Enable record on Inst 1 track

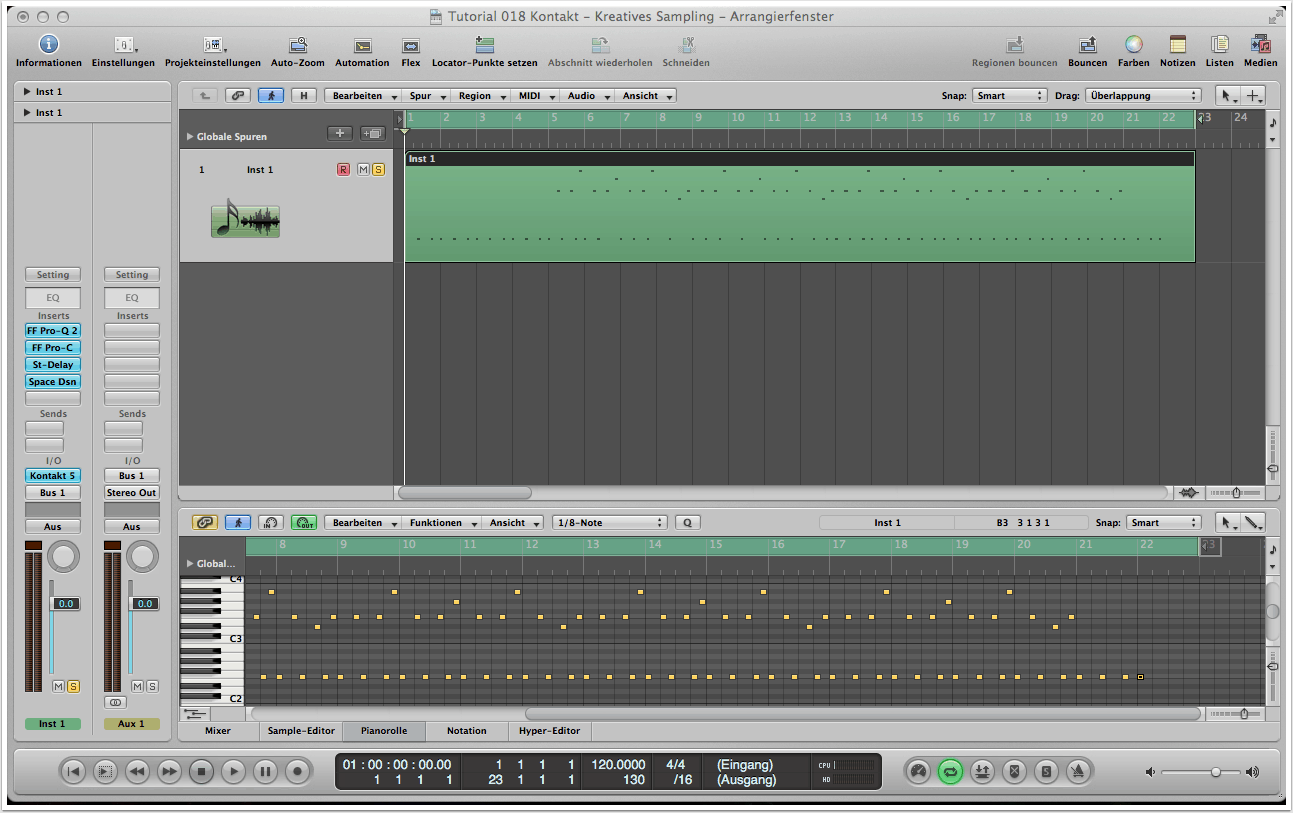(x=343, y=170)
